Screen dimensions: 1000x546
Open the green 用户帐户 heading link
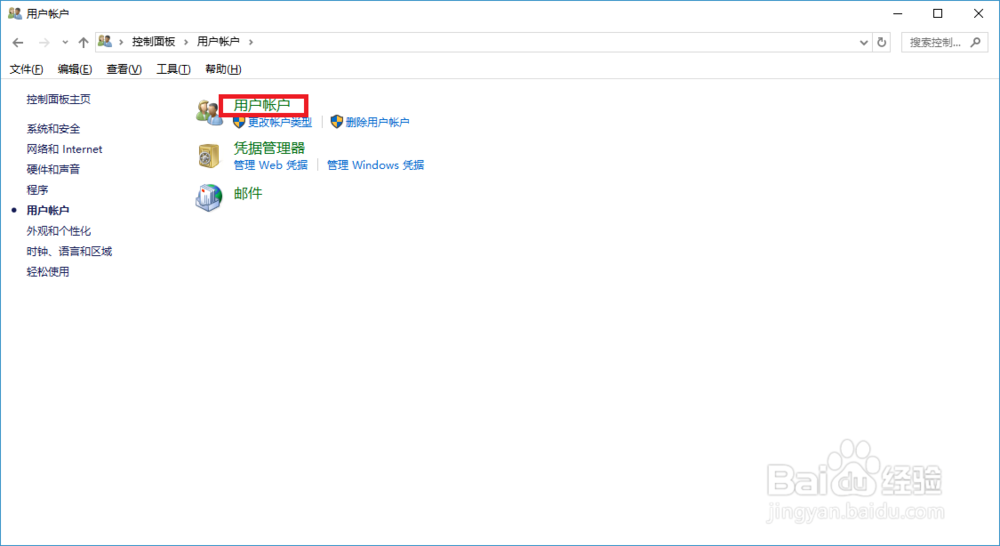(262, 105)
